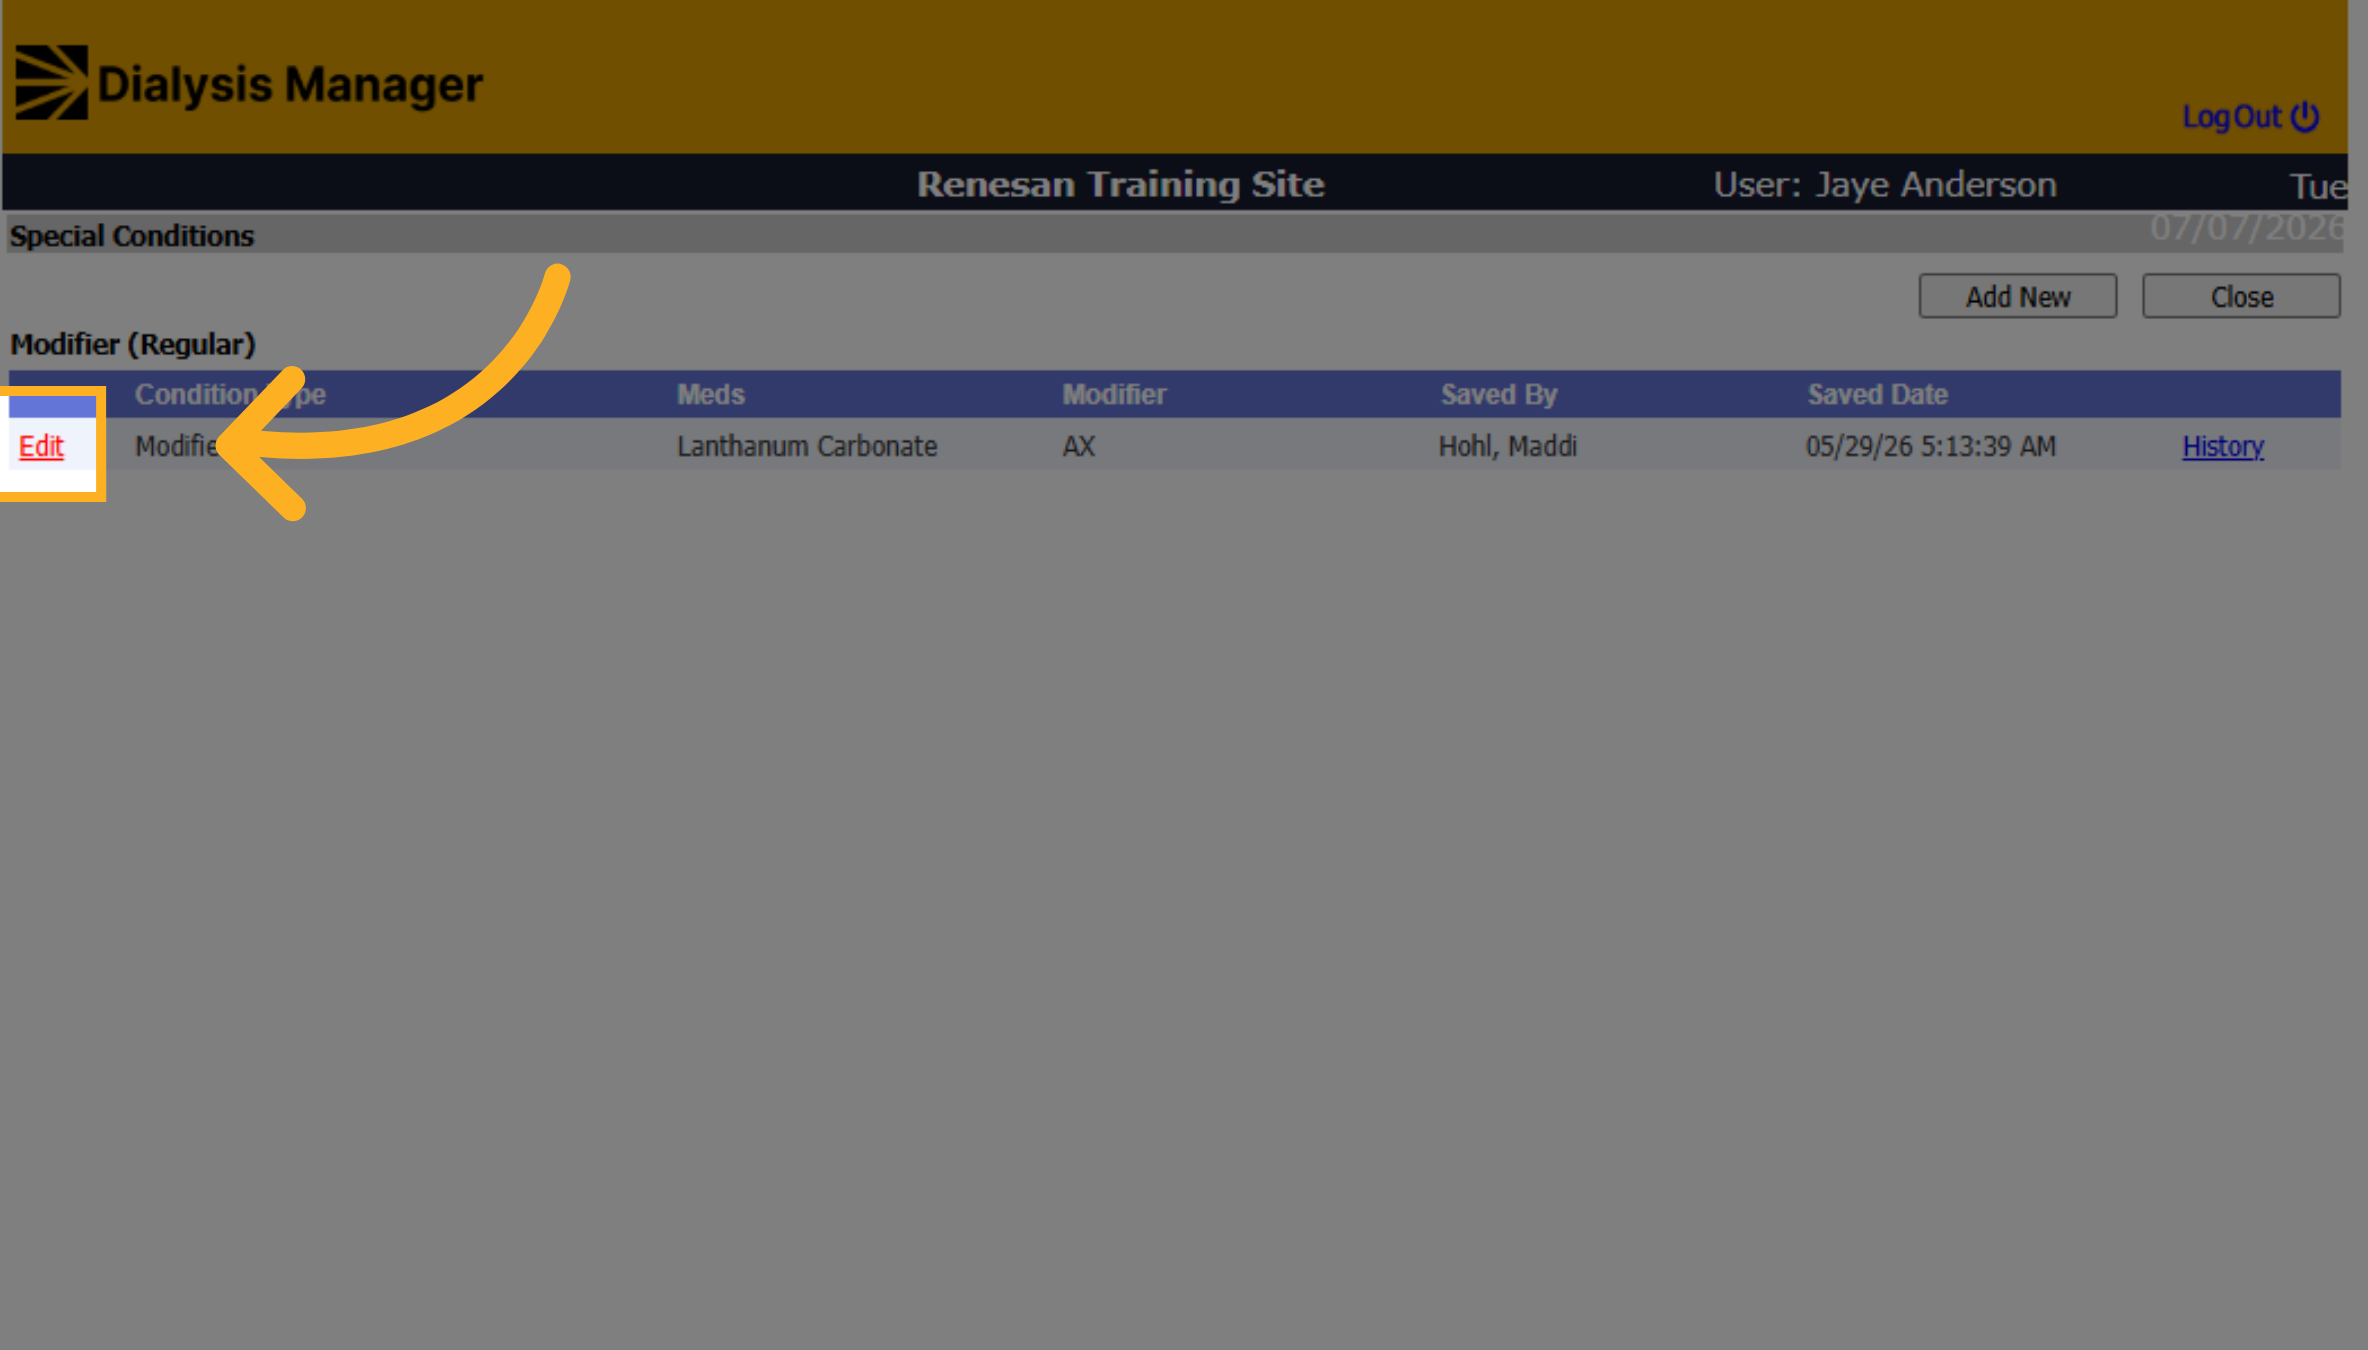The width and height of the screenshot is (2368, 1350).
Task: Click the Log Out link text
Action: click(x=2231, y=117)
